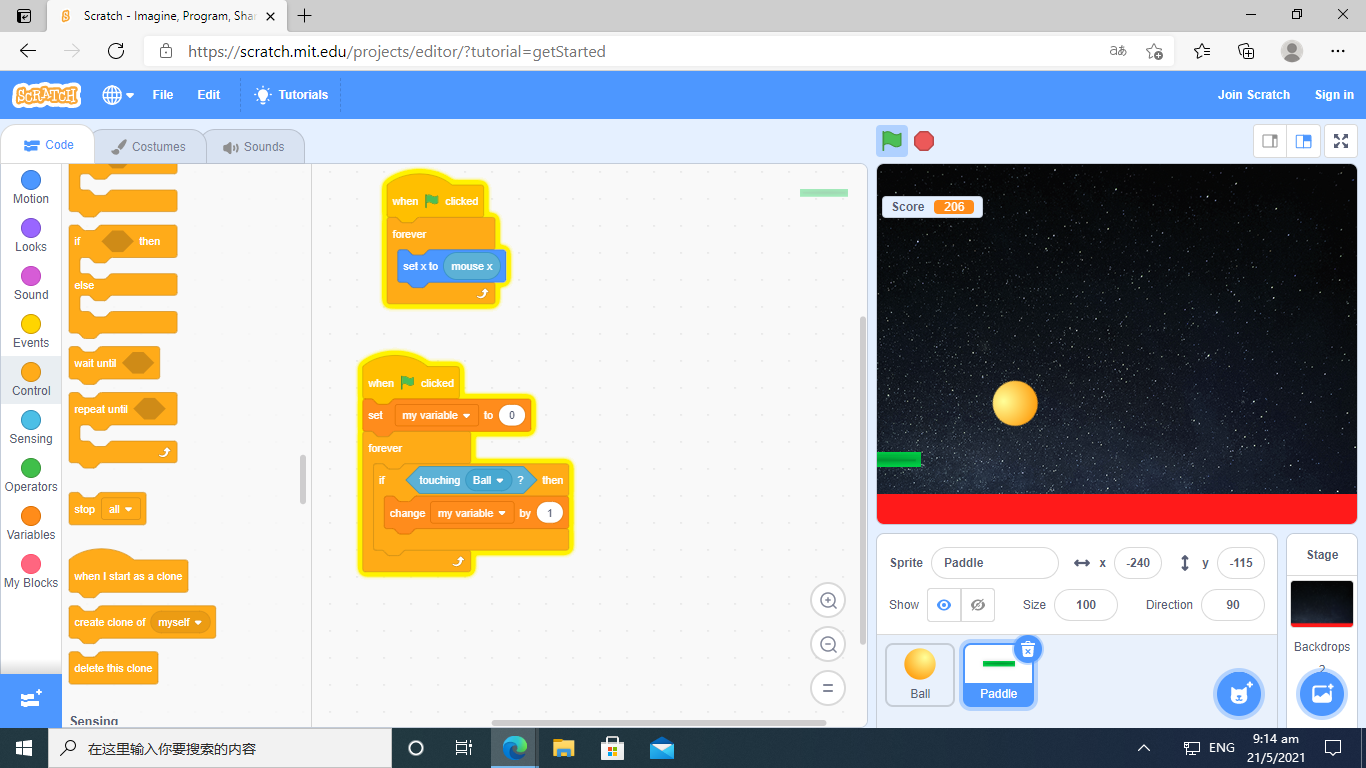Switch to small stage layout
The width and height of the screenshot is (1366, 768).
(1270, 141)
